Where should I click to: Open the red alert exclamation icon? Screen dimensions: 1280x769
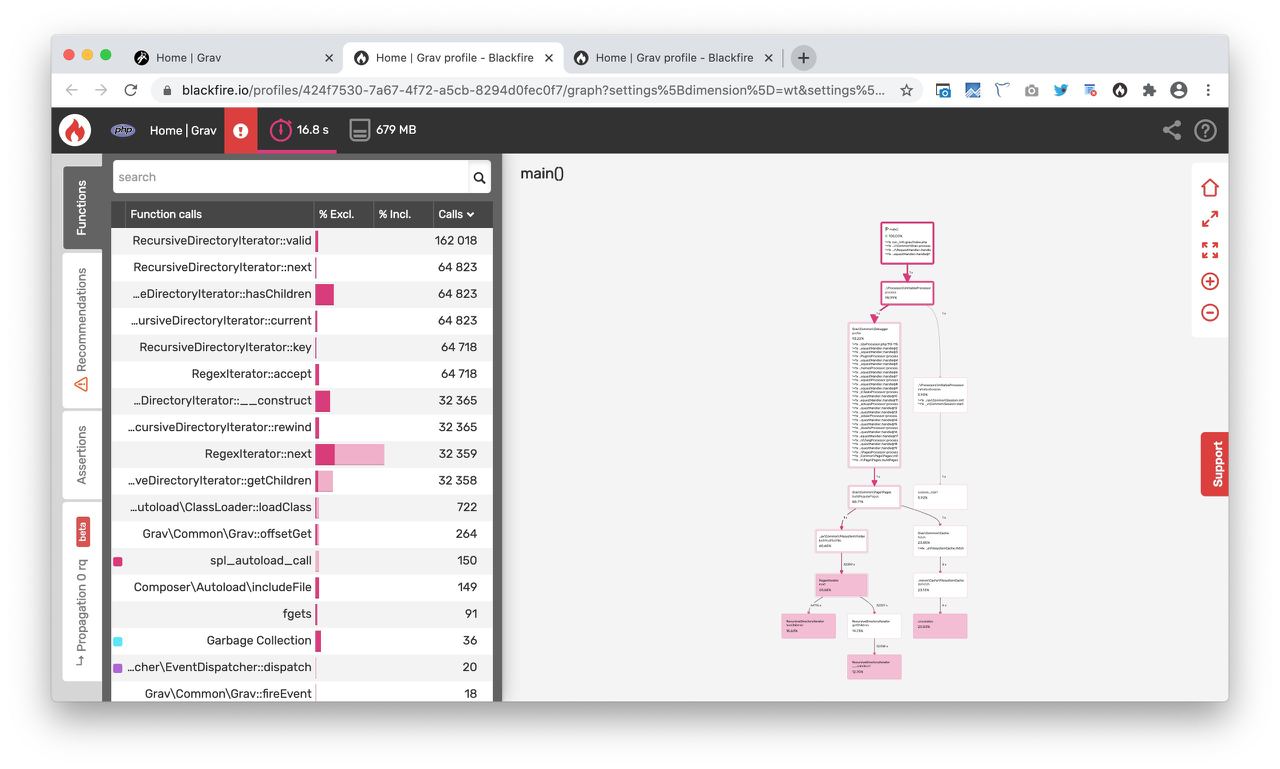pos(240,130)
